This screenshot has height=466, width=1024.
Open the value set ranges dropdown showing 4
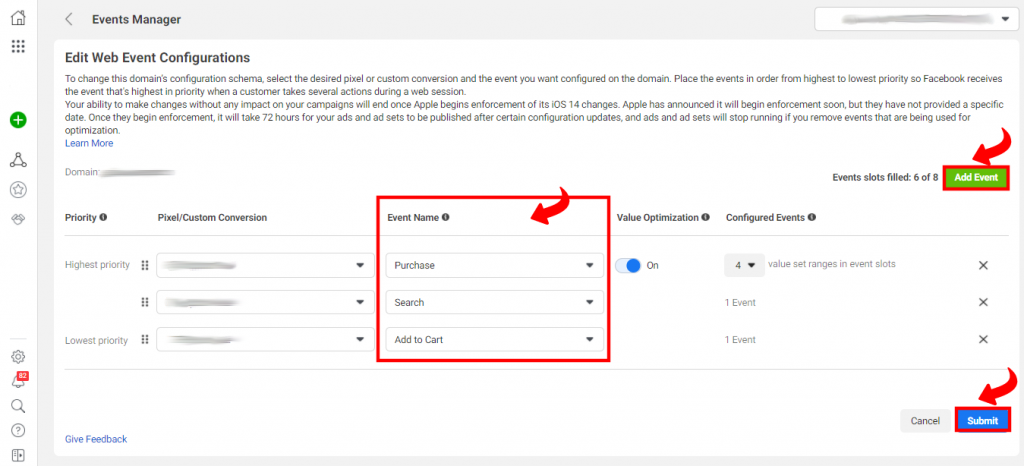[x=744, y=265]
